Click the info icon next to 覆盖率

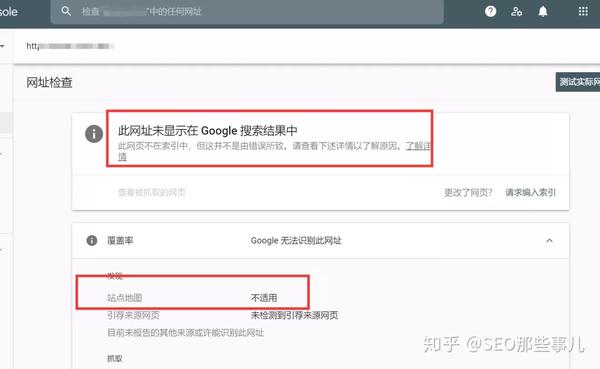click(x=92, y=240)
